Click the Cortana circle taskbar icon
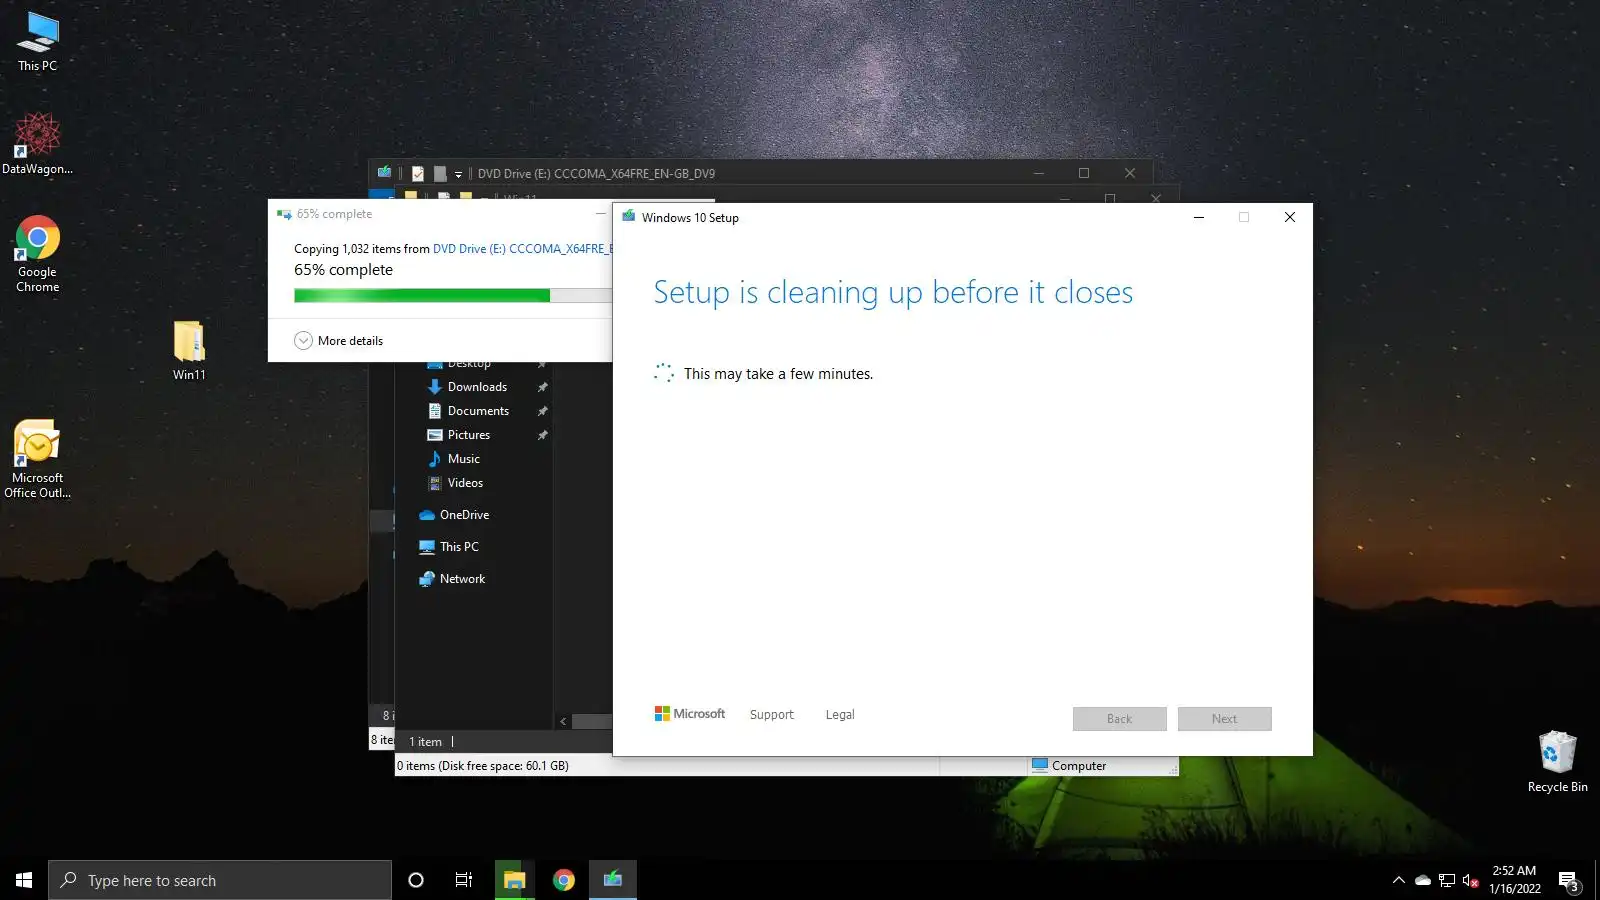Image resolution: width=1600 pixels, height=900 pixels. coord(416,880)
